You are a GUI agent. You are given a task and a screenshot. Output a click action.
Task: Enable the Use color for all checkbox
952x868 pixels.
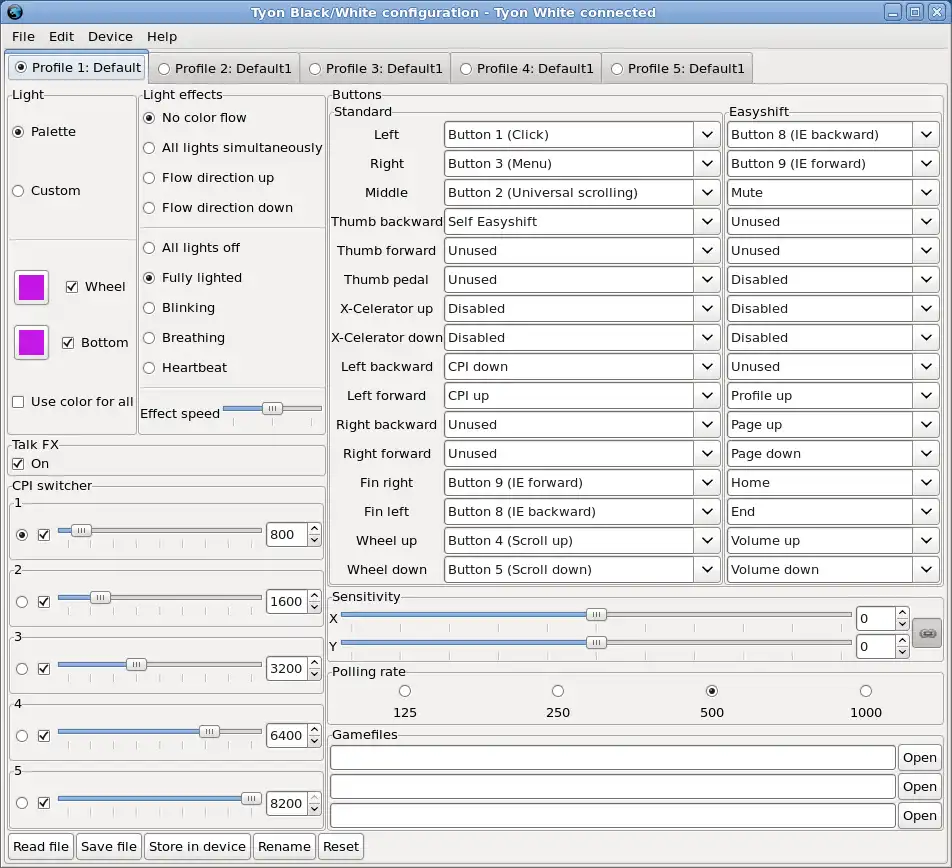tap(18, 402)
